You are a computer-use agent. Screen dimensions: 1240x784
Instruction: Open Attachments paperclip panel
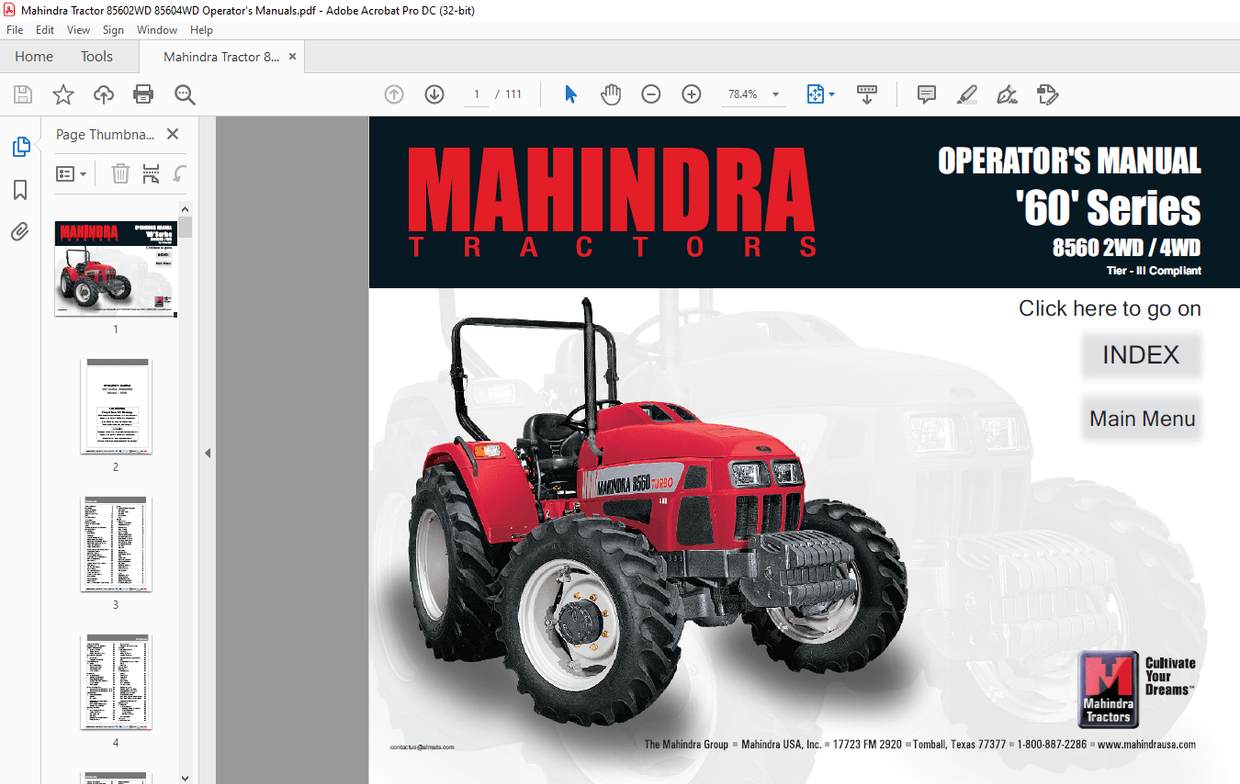tap(20, 232)
